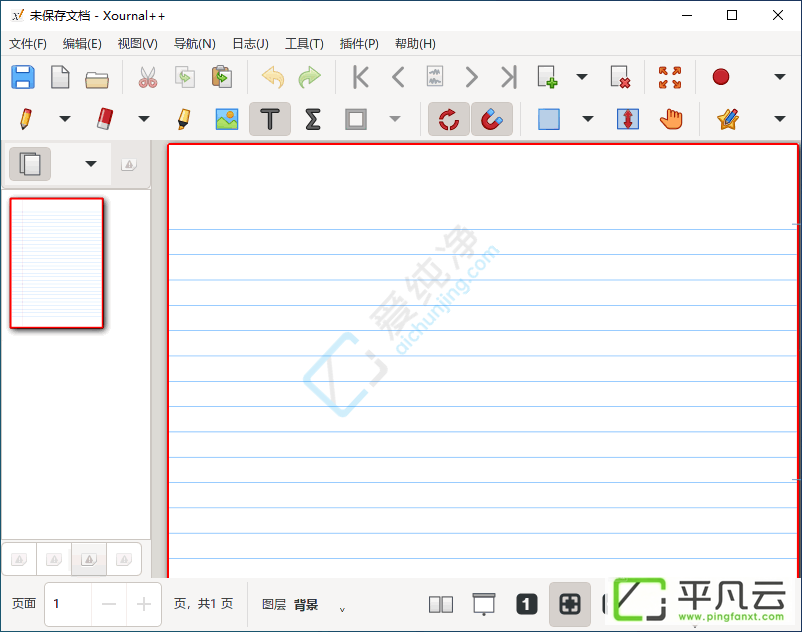Select the draw shape rectangle tool
Image resolution: width=802 pixels, height=632 pixels.
pyautogui.click(x=355, y=119)
